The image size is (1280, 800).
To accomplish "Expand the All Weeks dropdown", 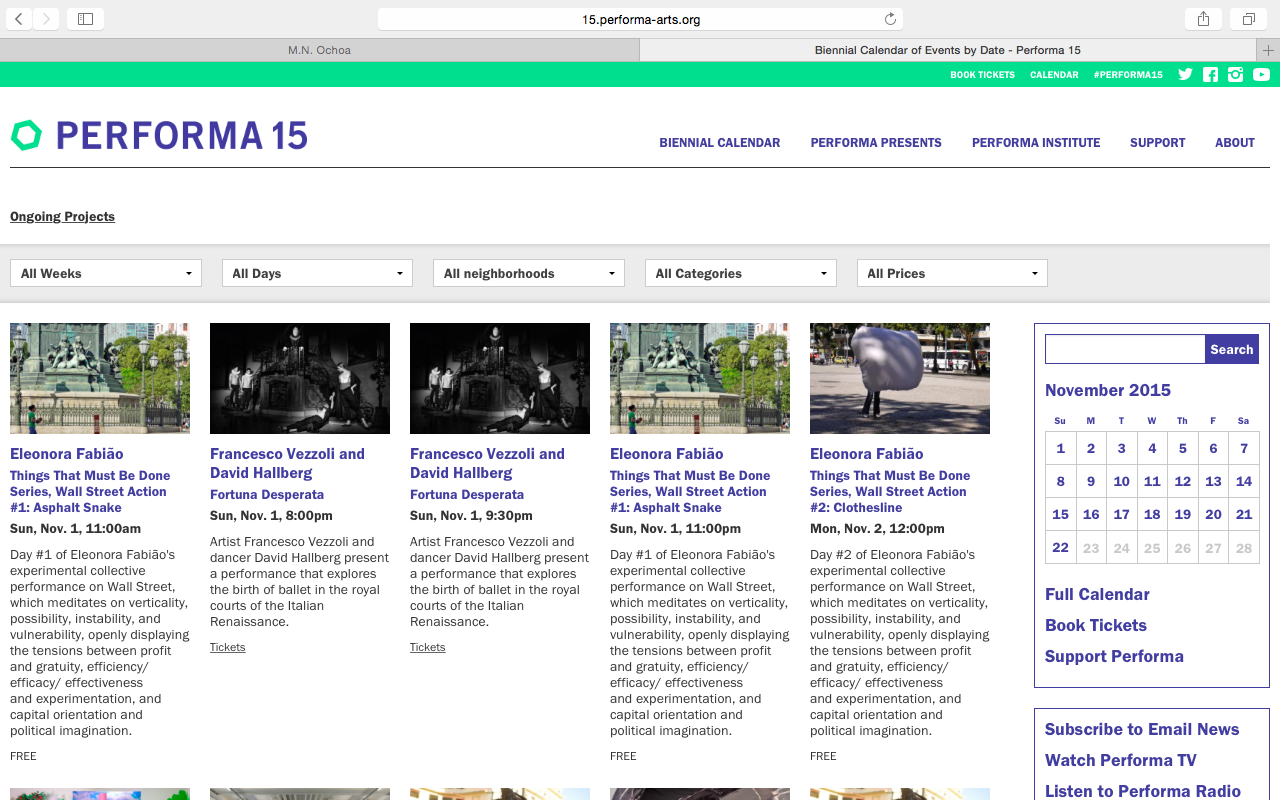I will [106, 273].
